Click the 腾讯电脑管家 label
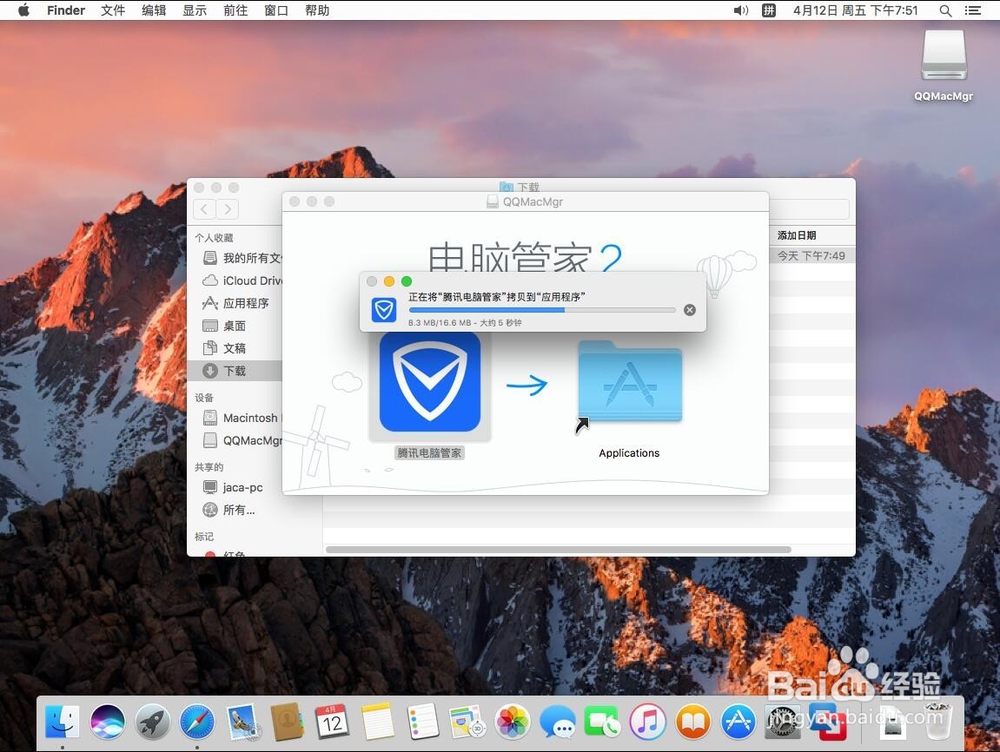 pos(429,453)
